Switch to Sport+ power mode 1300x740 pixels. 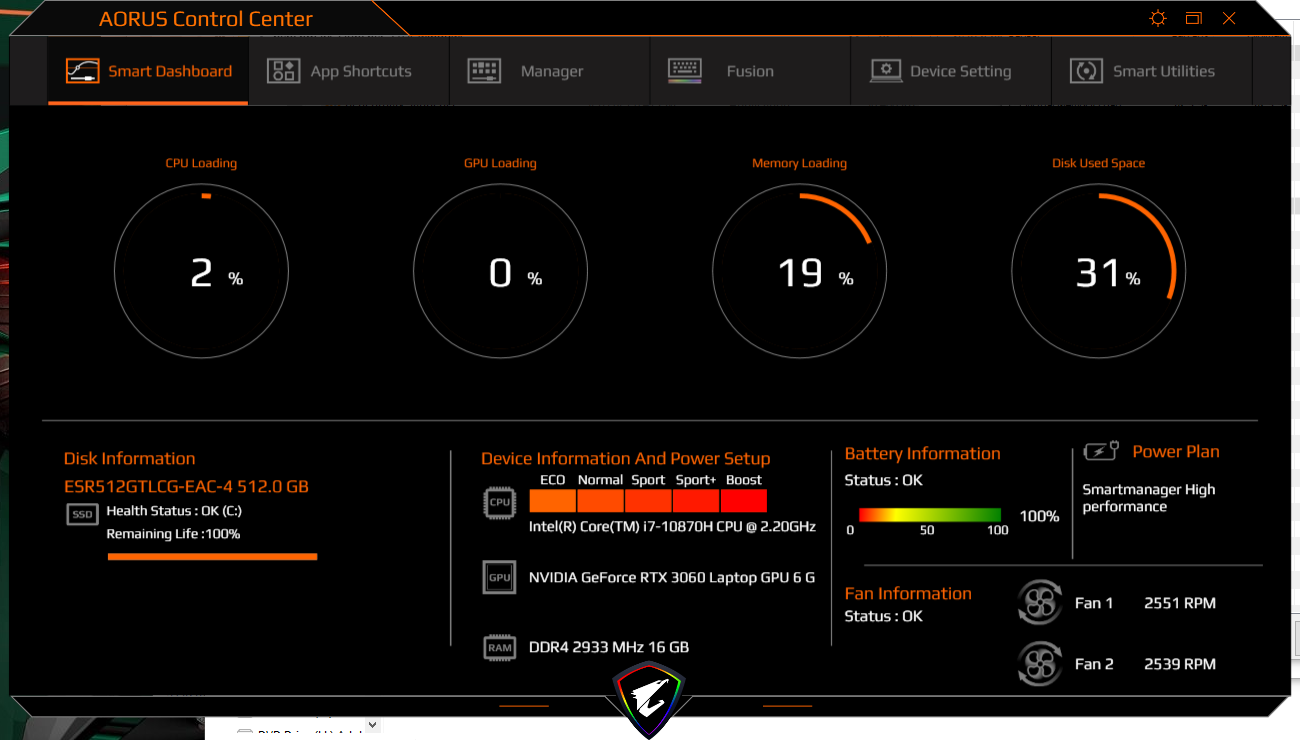tap(695, 501)
